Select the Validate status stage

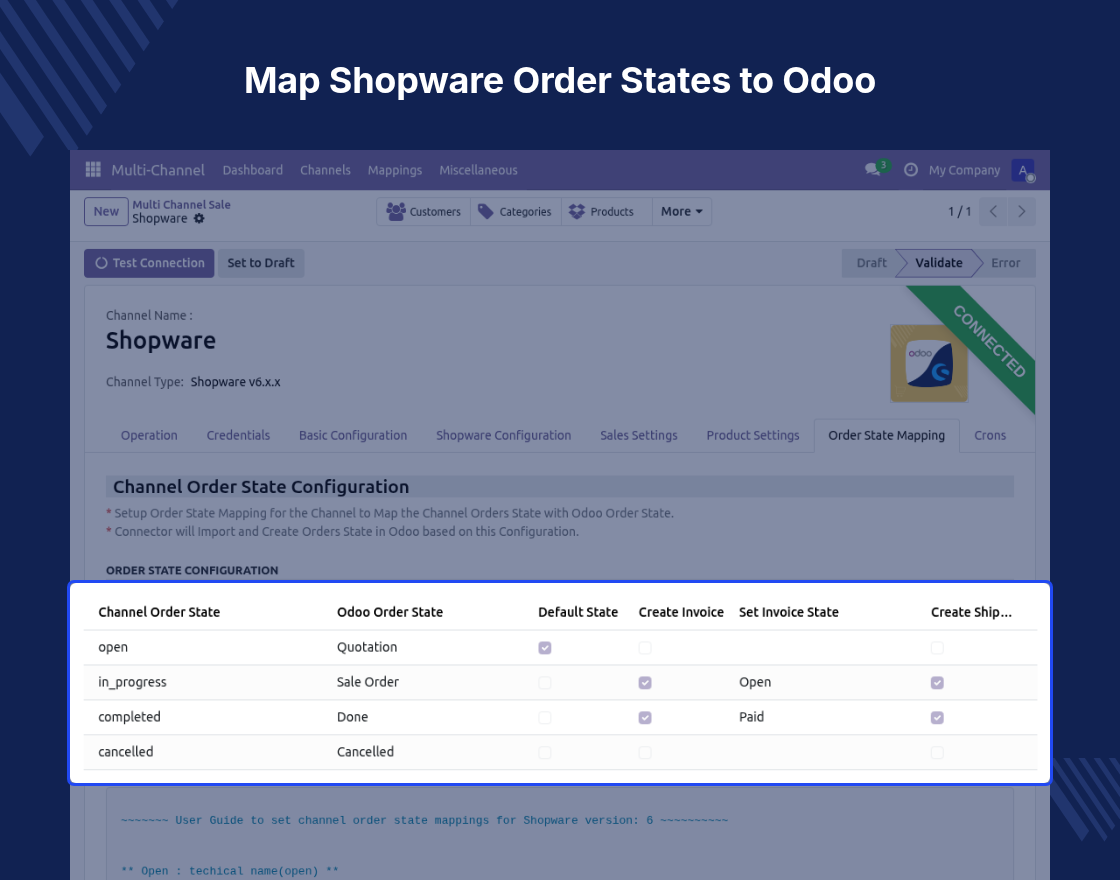(939, 263)
